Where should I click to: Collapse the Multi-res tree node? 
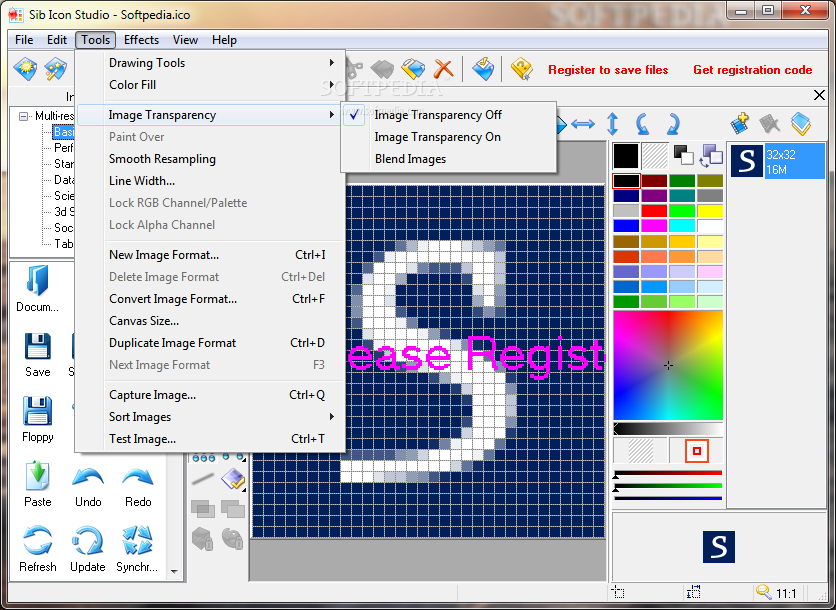[23, 116]
